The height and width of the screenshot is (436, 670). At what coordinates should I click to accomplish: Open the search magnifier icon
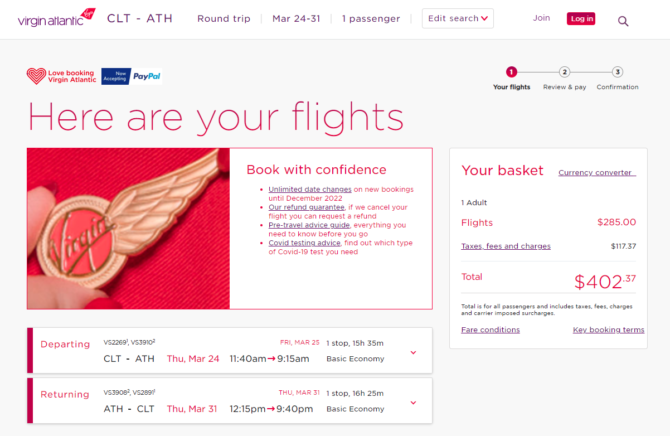[x=623, y=21]
